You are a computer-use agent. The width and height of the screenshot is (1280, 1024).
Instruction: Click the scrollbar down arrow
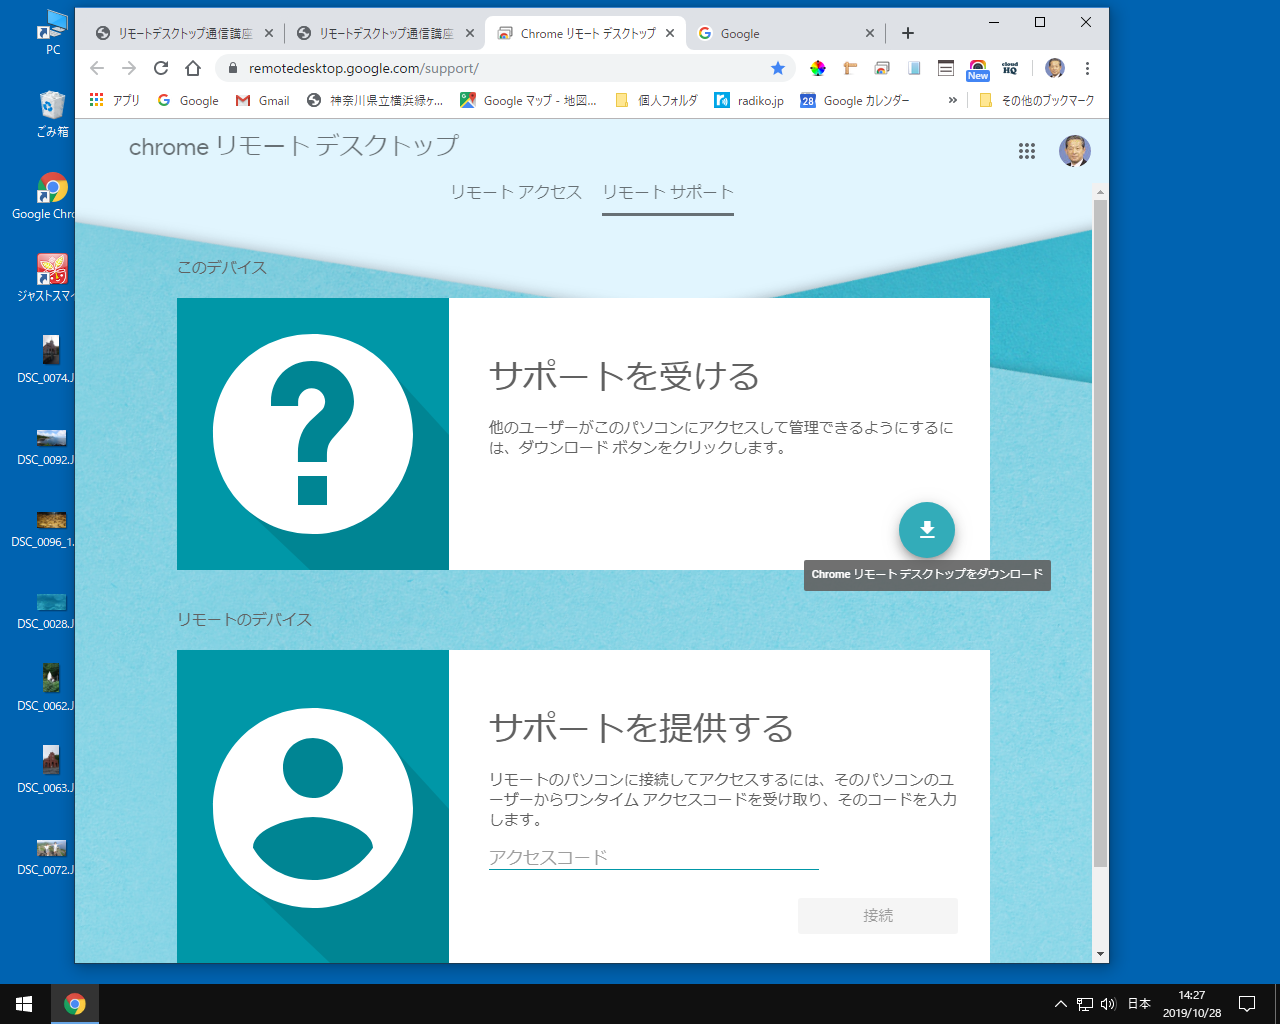pyautogui.click(x=1100, y=954)
